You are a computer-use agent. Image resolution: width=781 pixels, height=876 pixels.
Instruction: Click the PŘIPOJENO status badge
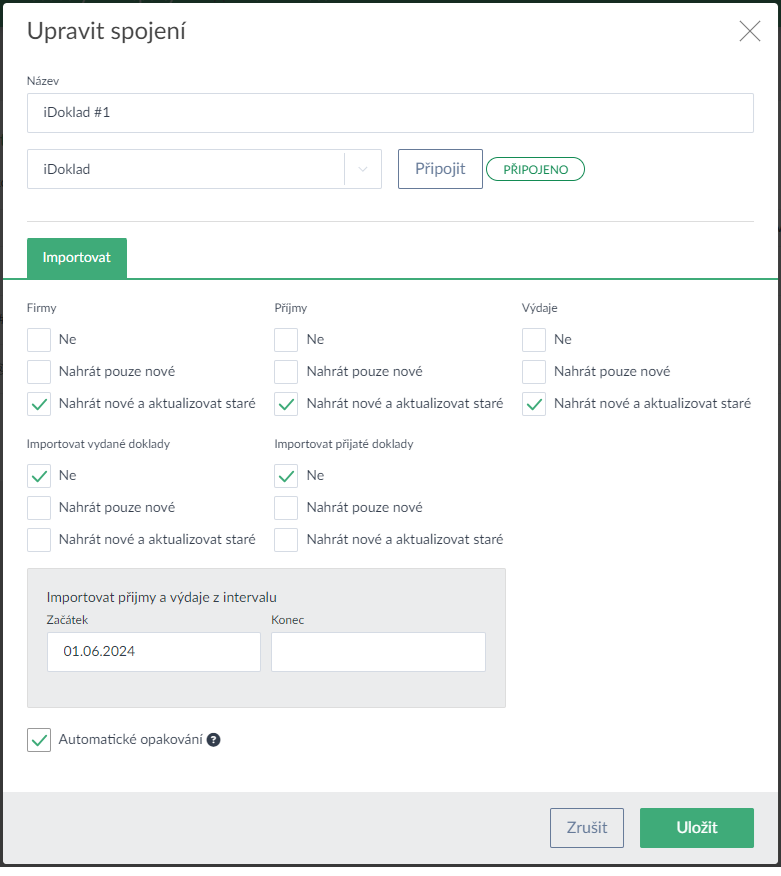pos(535,170)
